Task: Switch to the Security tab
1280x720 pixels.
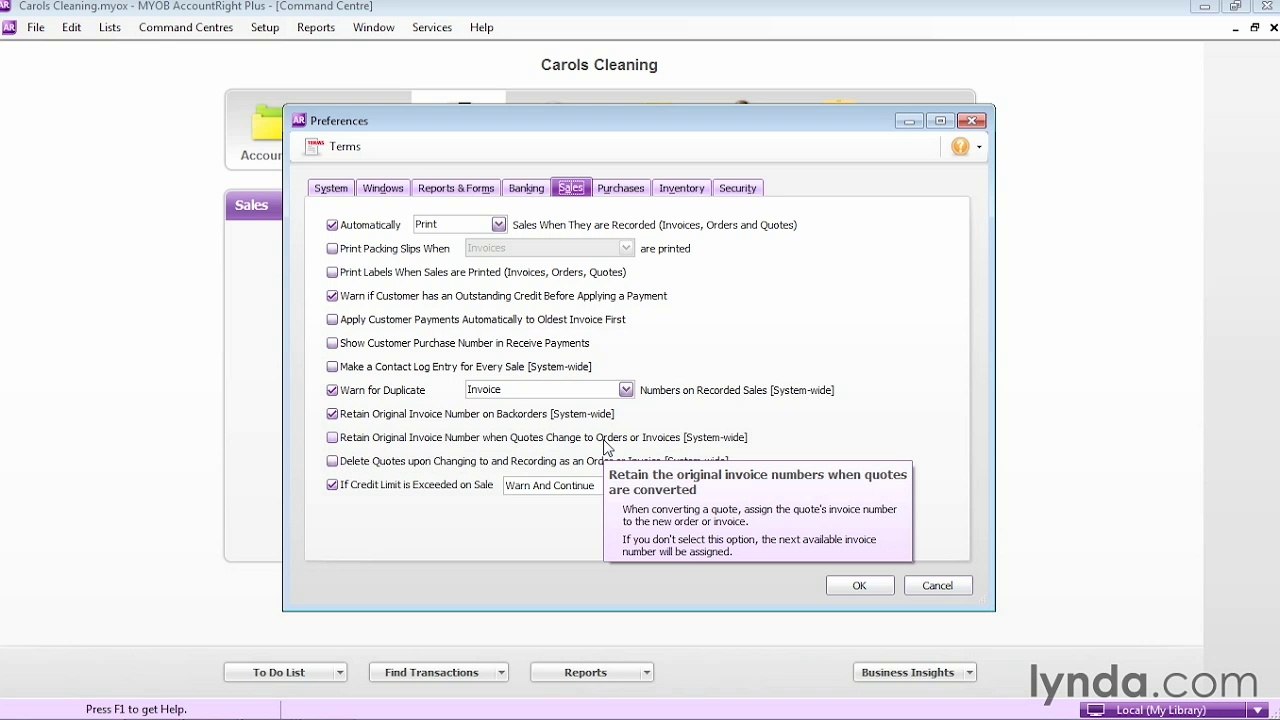Action: (738, 188)
